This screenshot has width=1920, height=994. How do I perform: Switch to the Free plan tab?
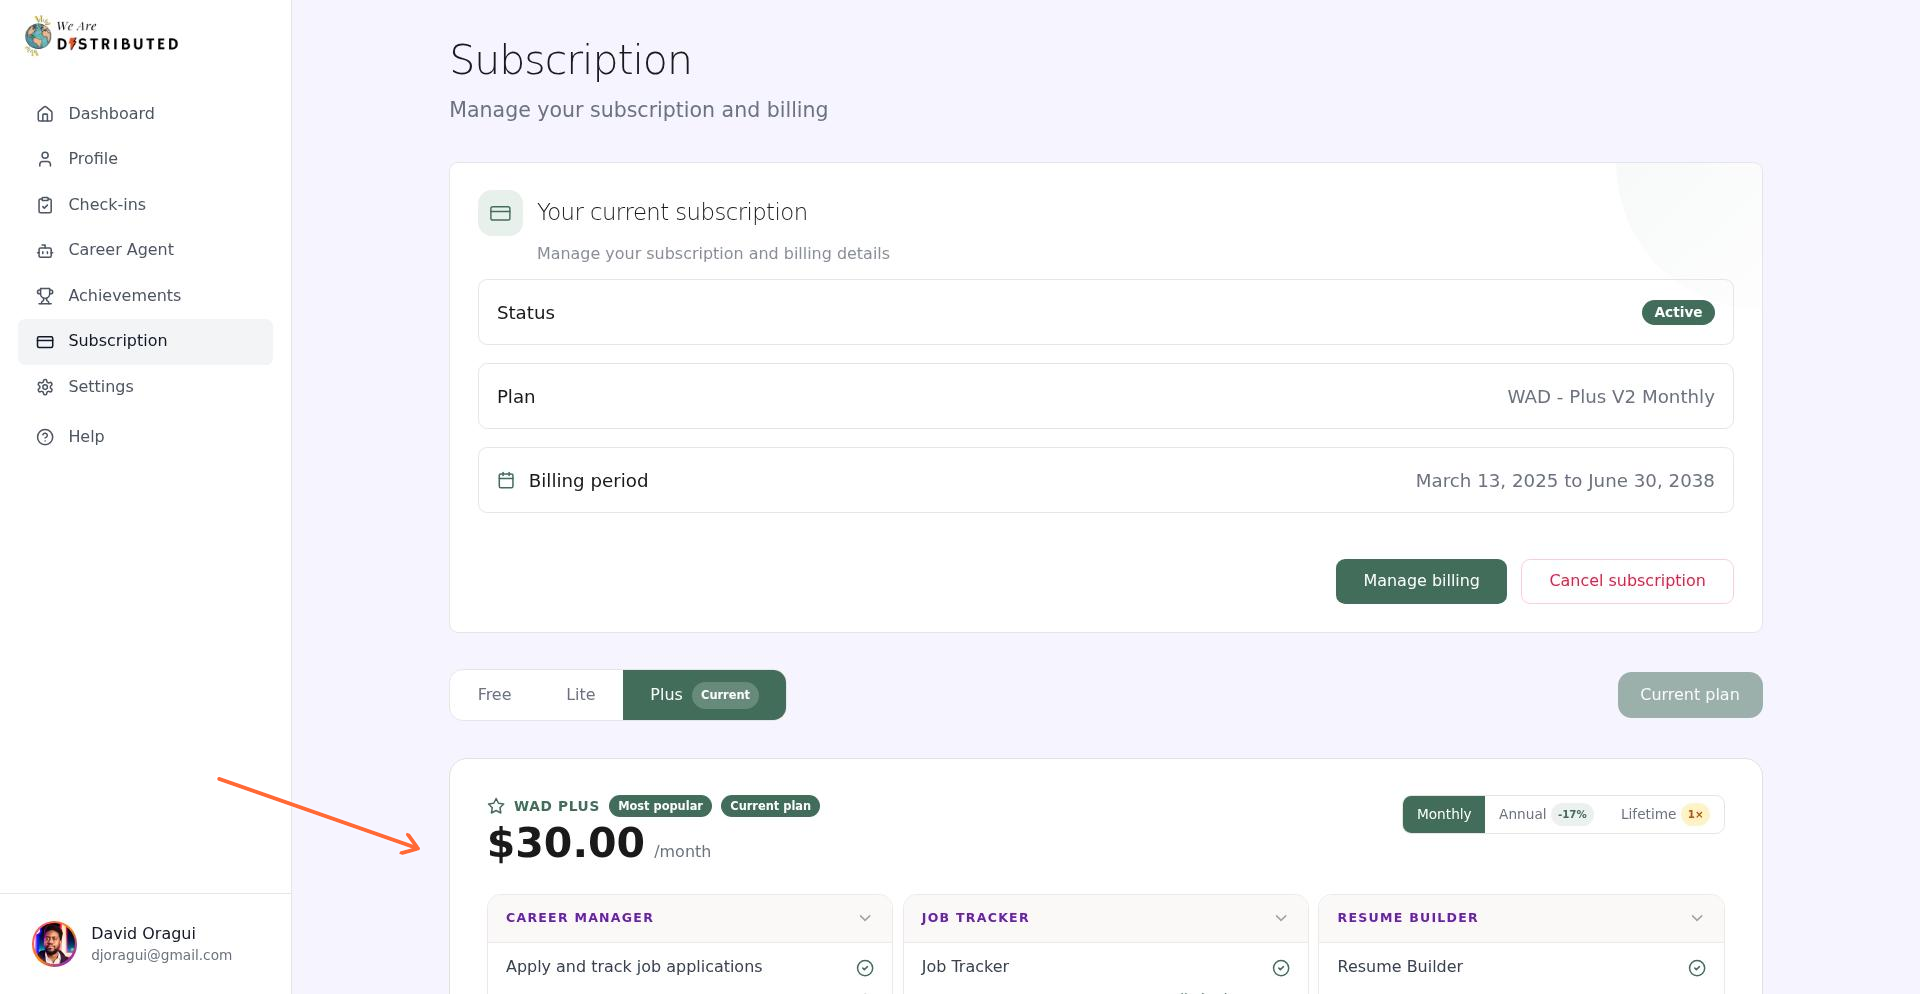click(x=494, y=695)
